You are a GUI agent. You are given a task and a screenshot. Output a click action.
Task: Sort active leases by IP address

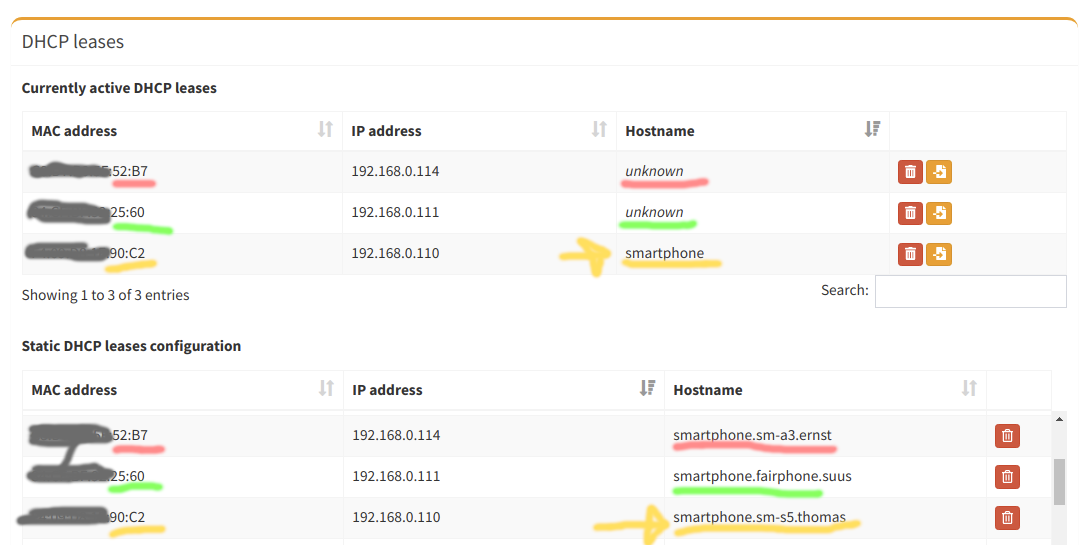599,129
